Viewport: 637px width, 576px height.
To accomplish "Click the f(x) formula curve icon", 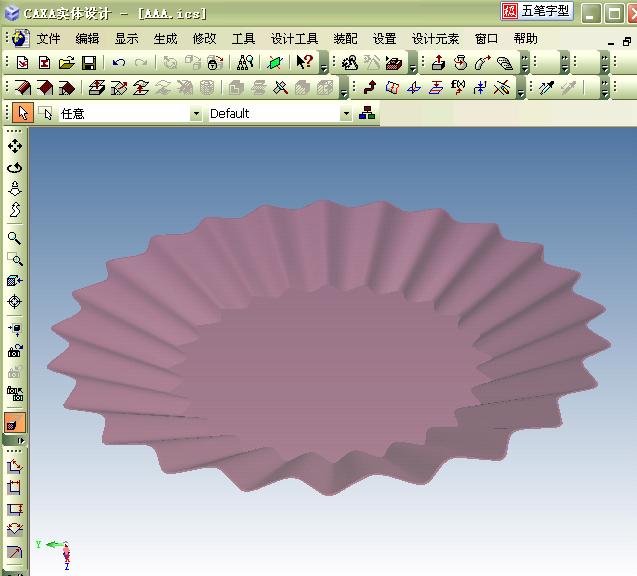I will [458, 87].
